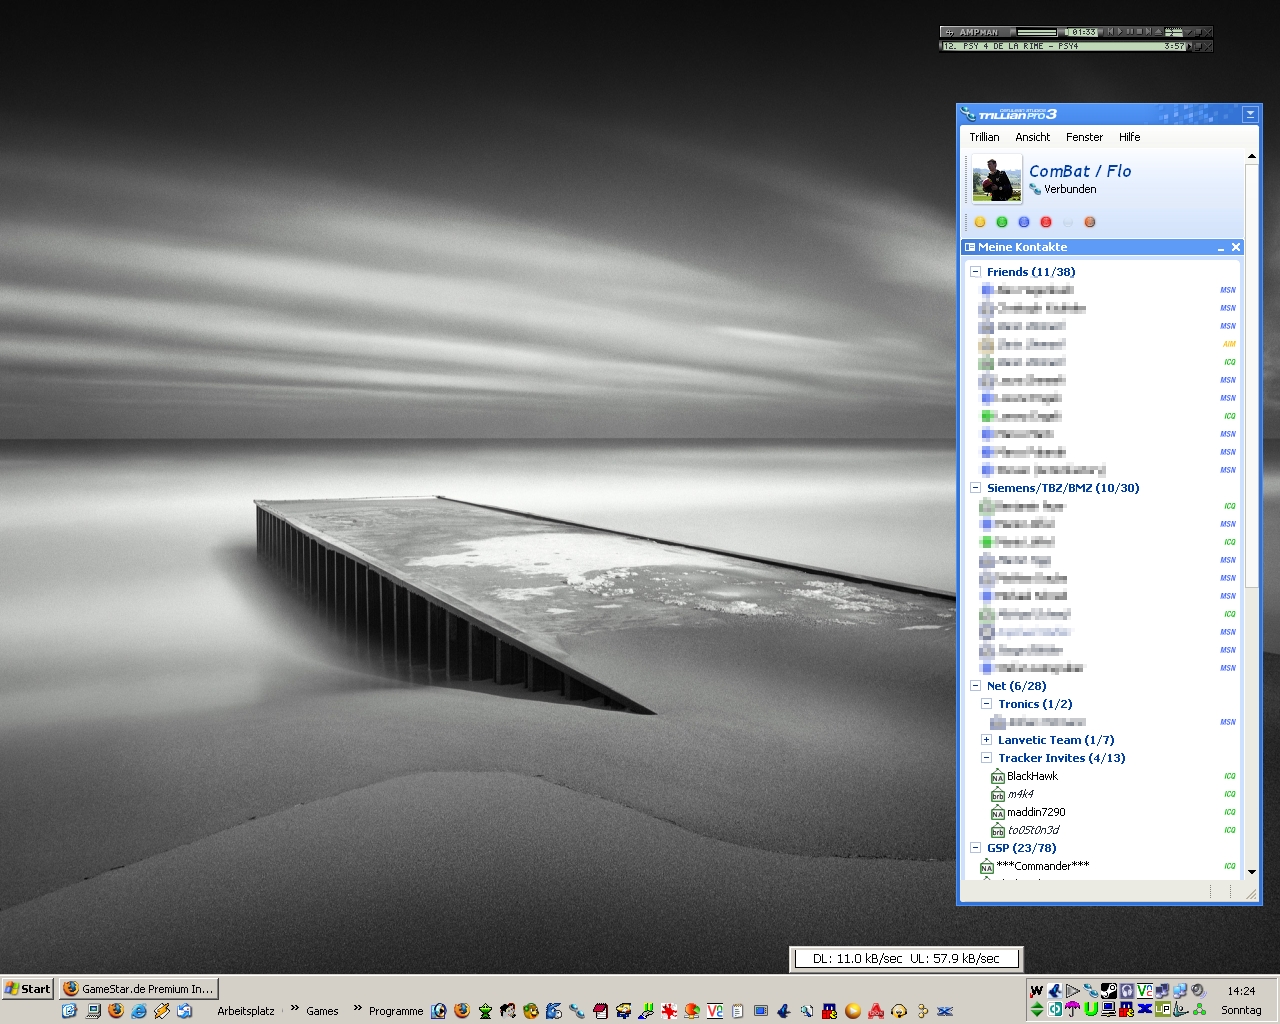Viewport: 1280px width, 1024px height.
Task: Click the orange connection status orb
Action: [1090, 222]
